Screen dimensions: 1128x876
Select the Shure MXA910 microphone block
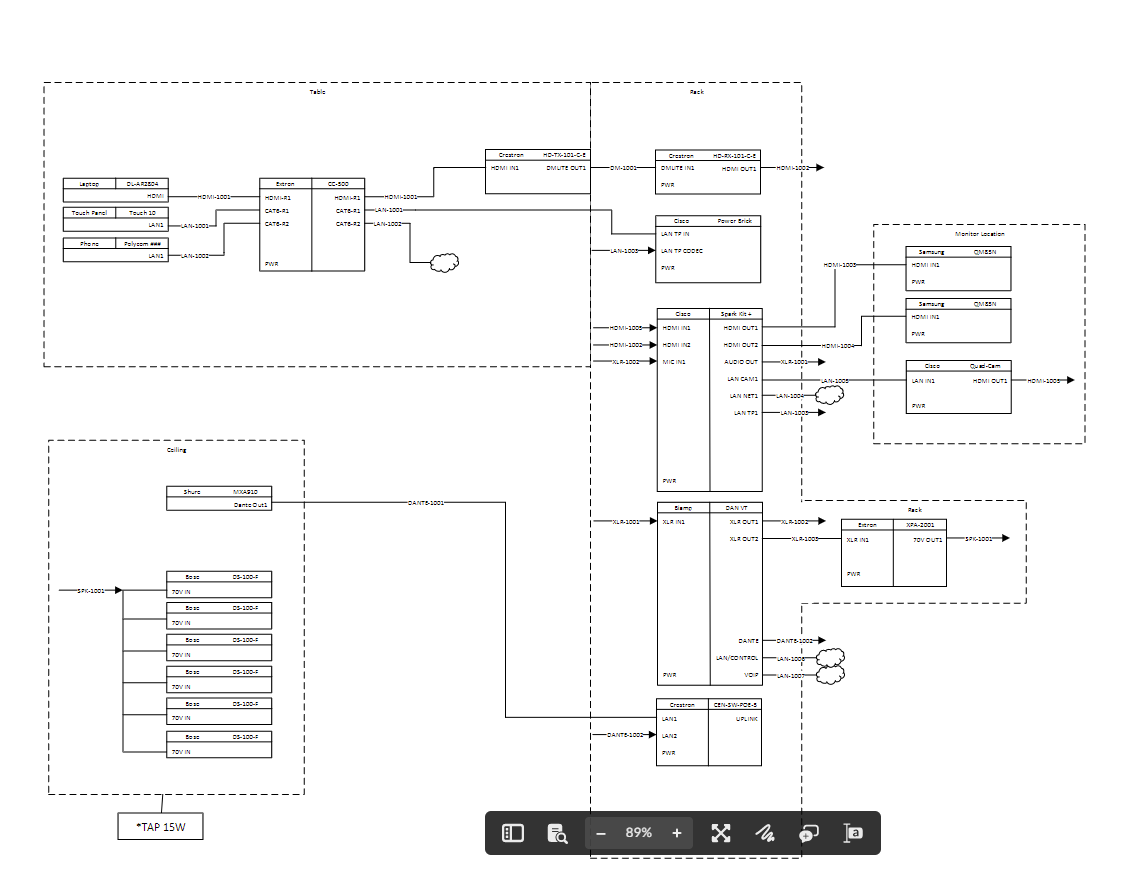218,497
